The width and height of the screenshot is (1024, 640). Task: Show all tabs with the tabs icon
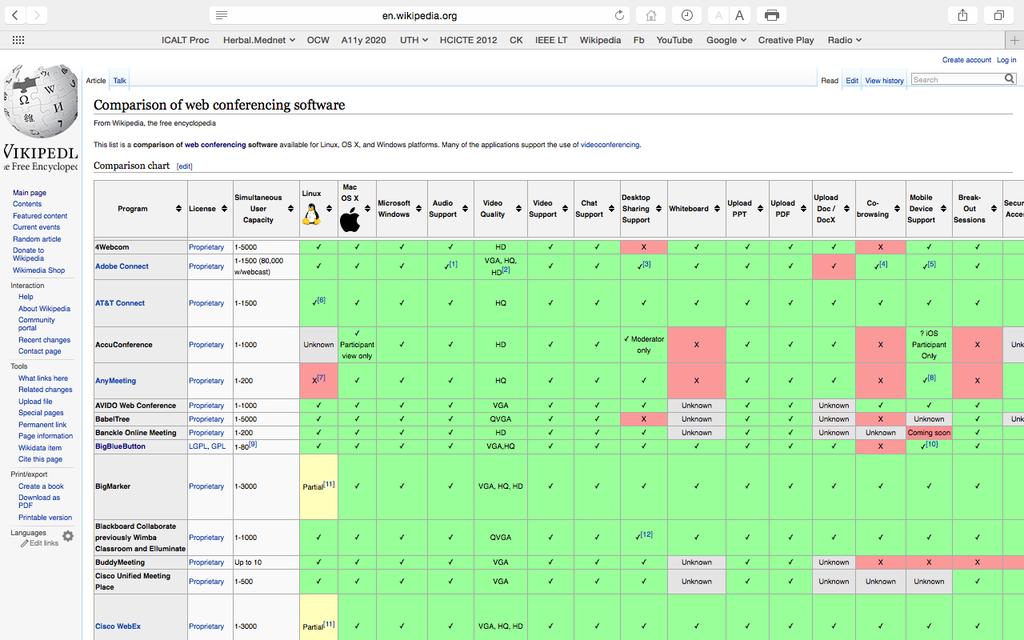999,15
